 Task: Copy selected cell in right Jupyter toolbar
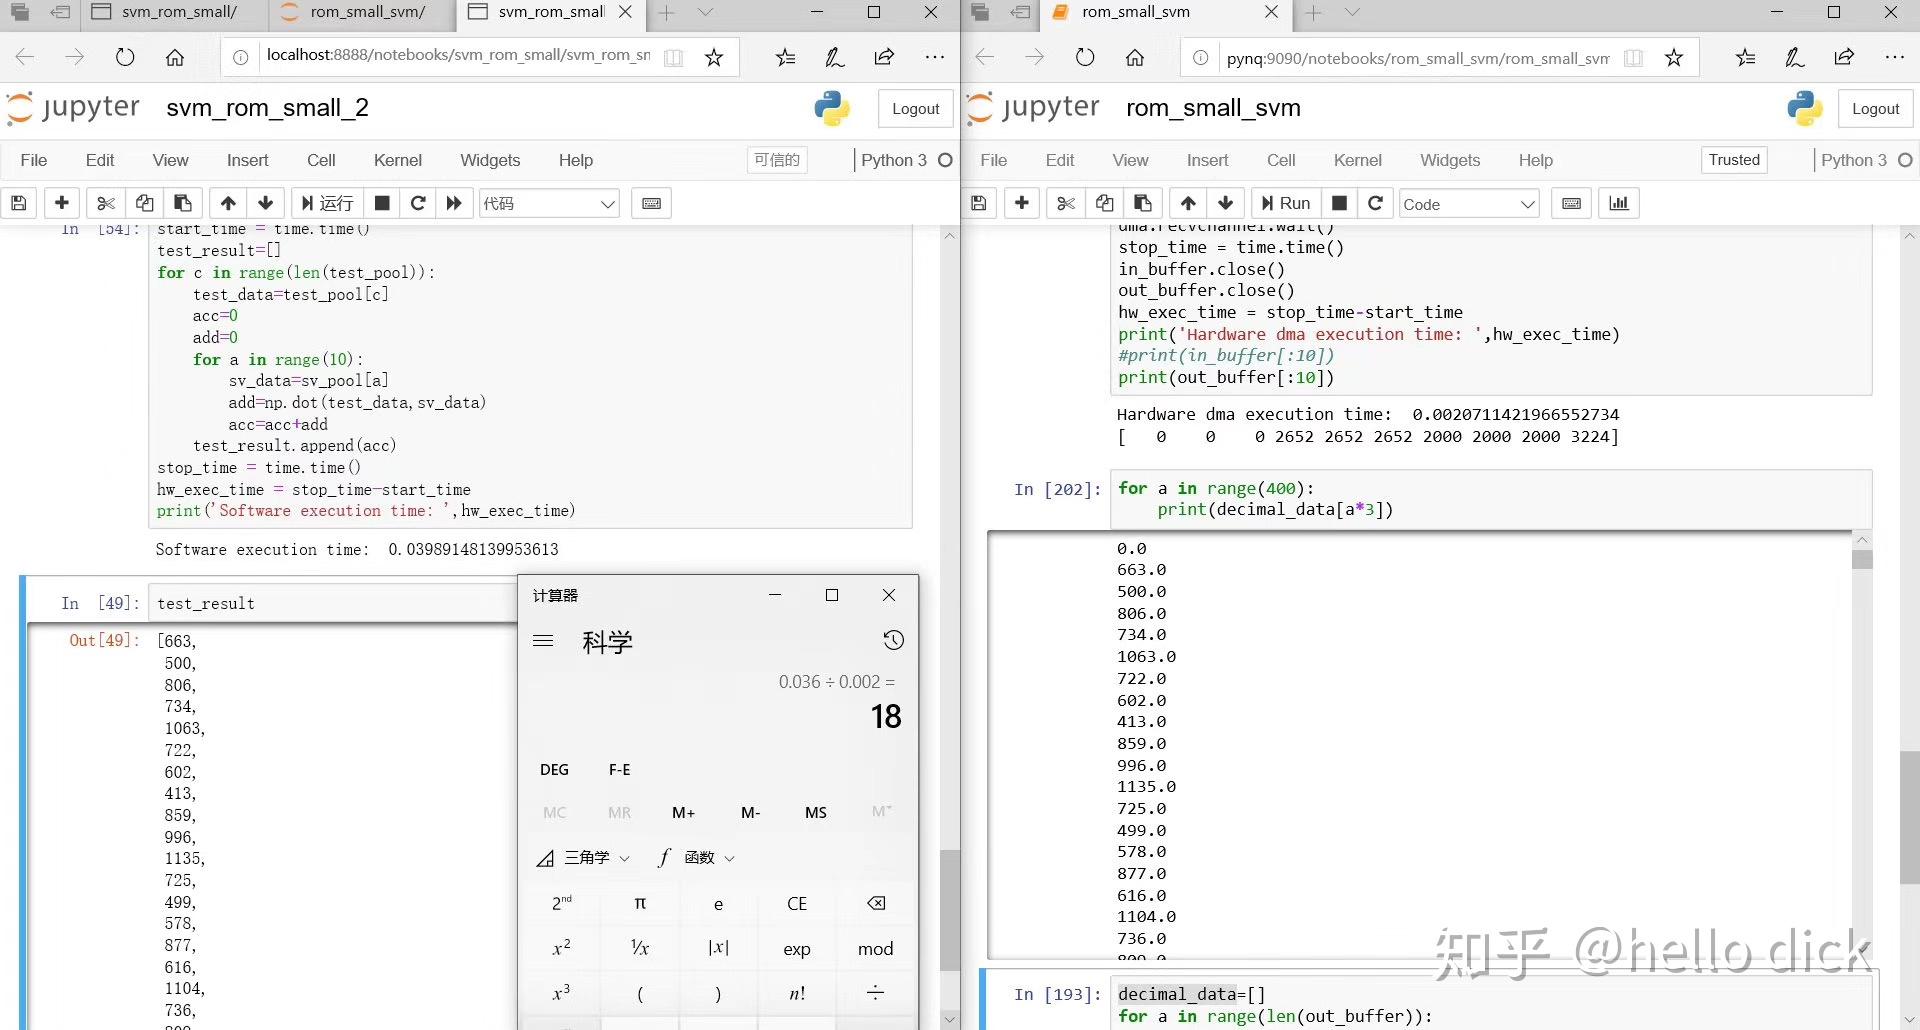1104,204
